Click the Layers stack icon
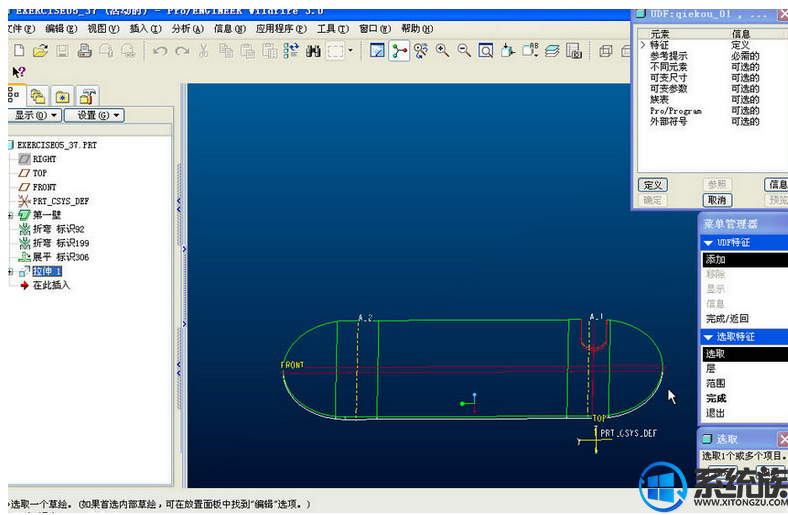This screenshot has width=788, height=515. click(x=552, y=51)
